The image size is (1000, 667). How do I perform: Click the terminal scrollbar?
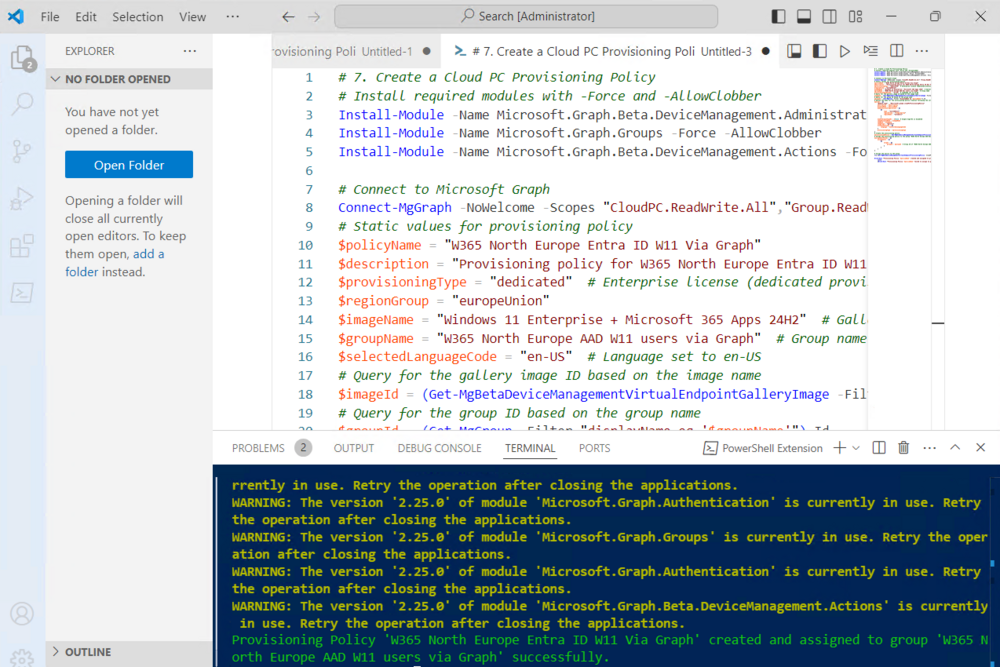pos(992,564)
